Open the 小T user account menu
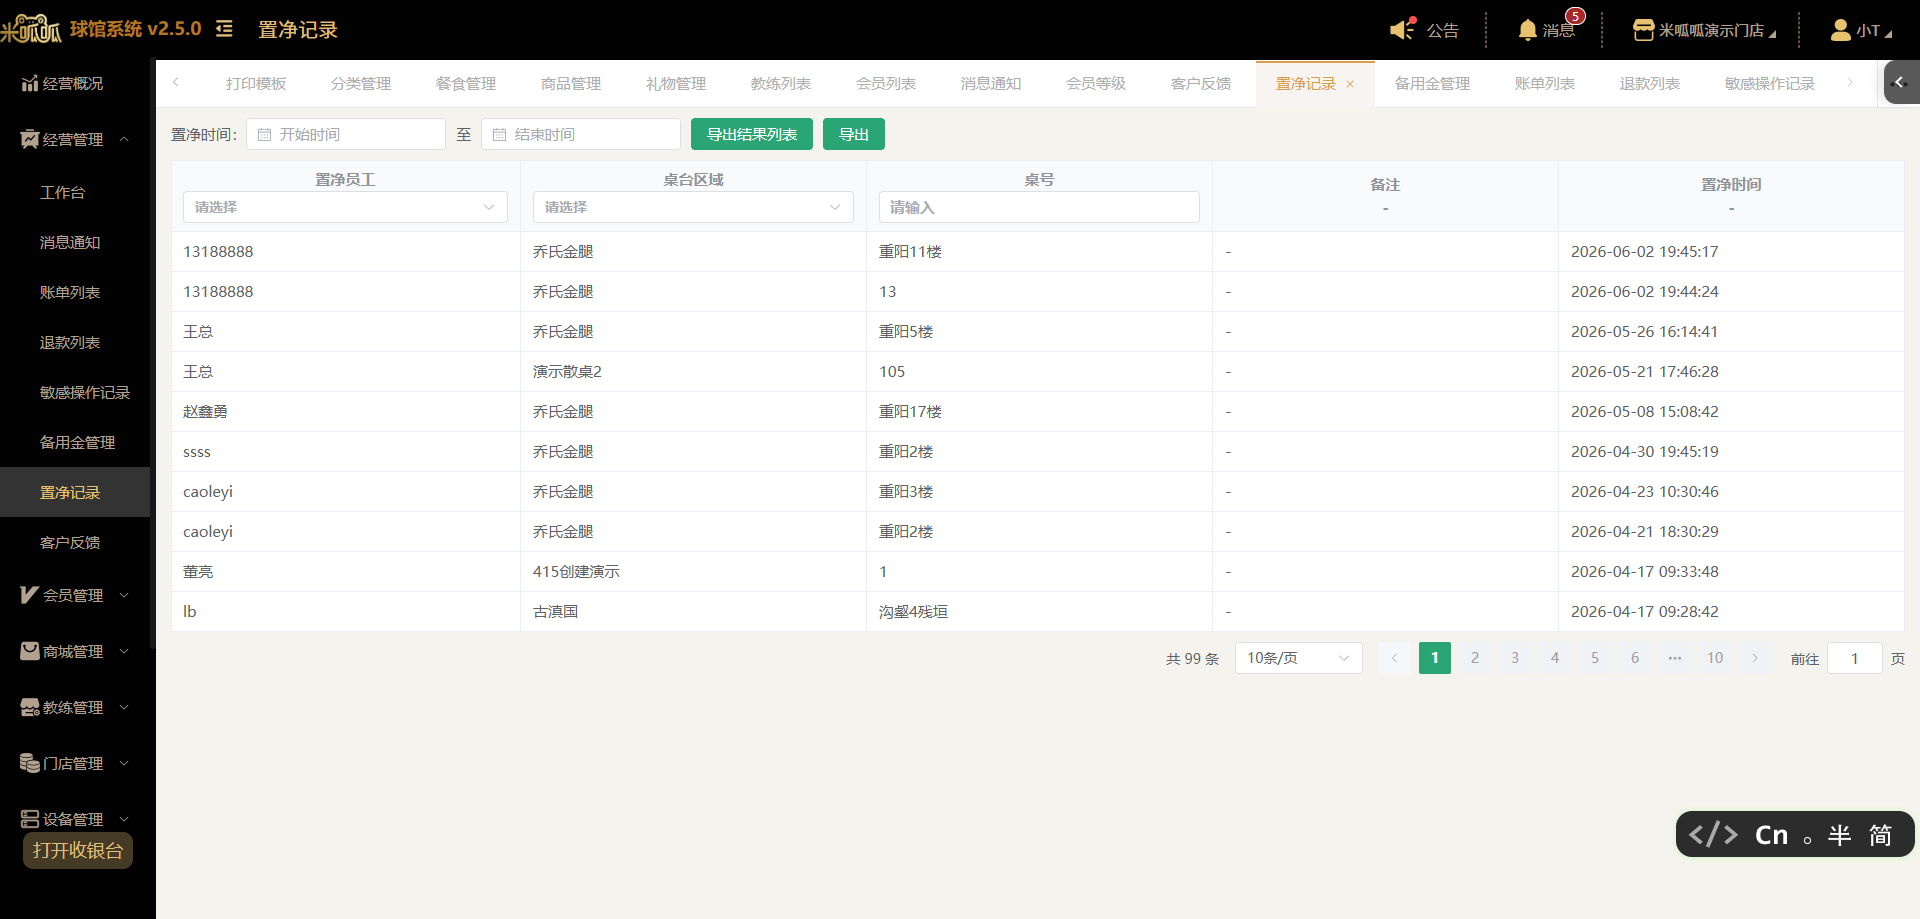 1861,30
